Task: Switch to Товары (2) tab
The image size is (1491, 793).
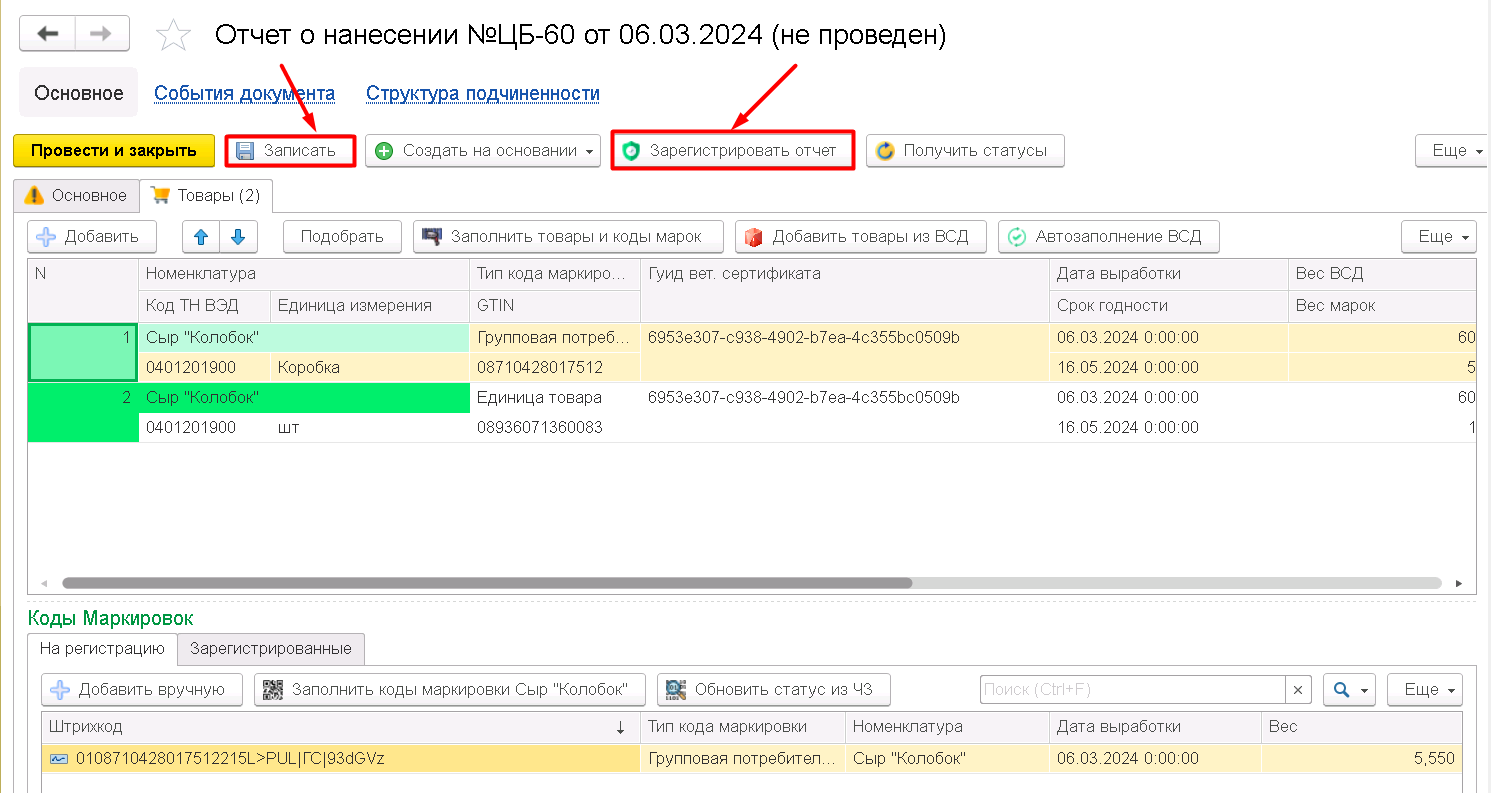Action: click(x=206, y=195)
